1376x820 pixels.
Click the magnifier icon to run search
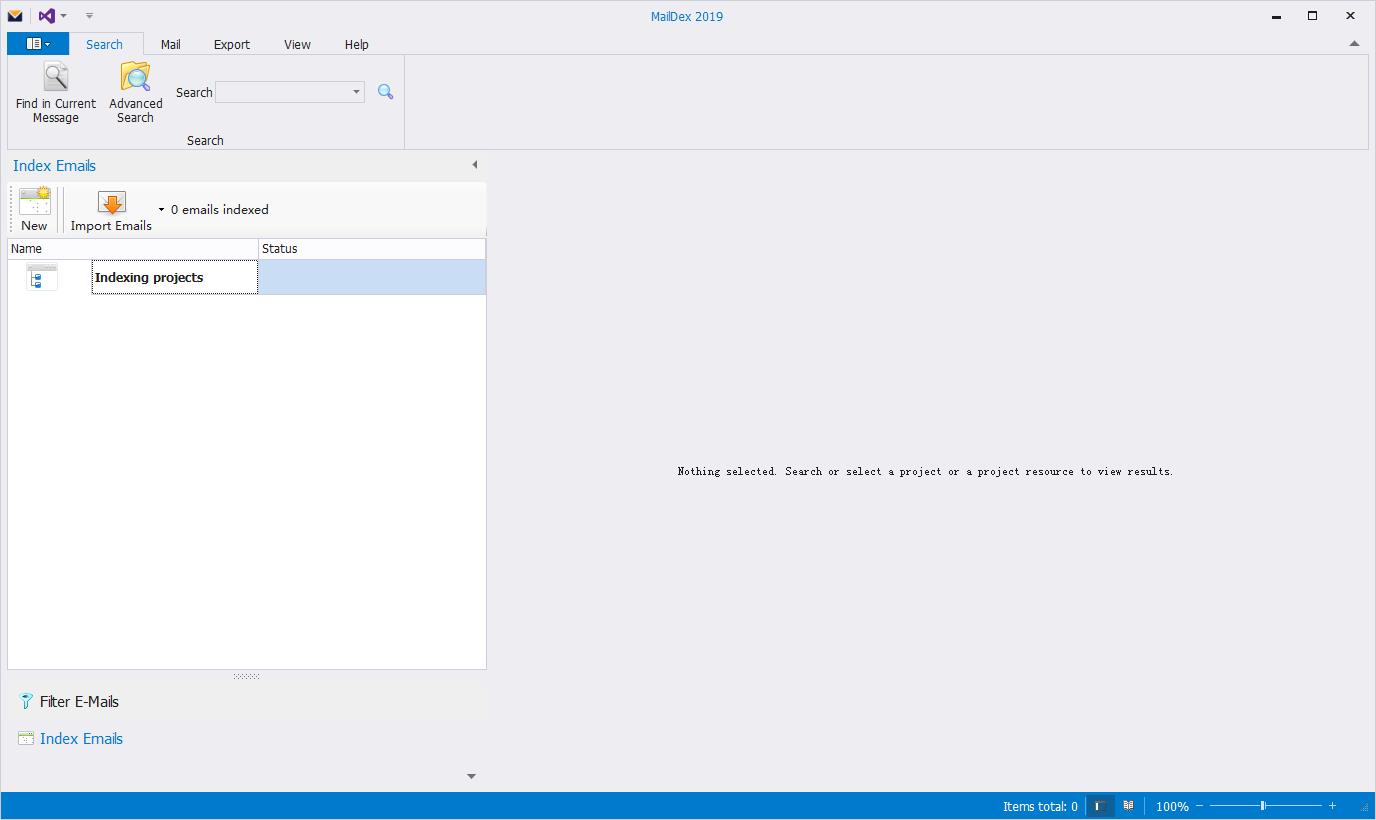point(385,91)
